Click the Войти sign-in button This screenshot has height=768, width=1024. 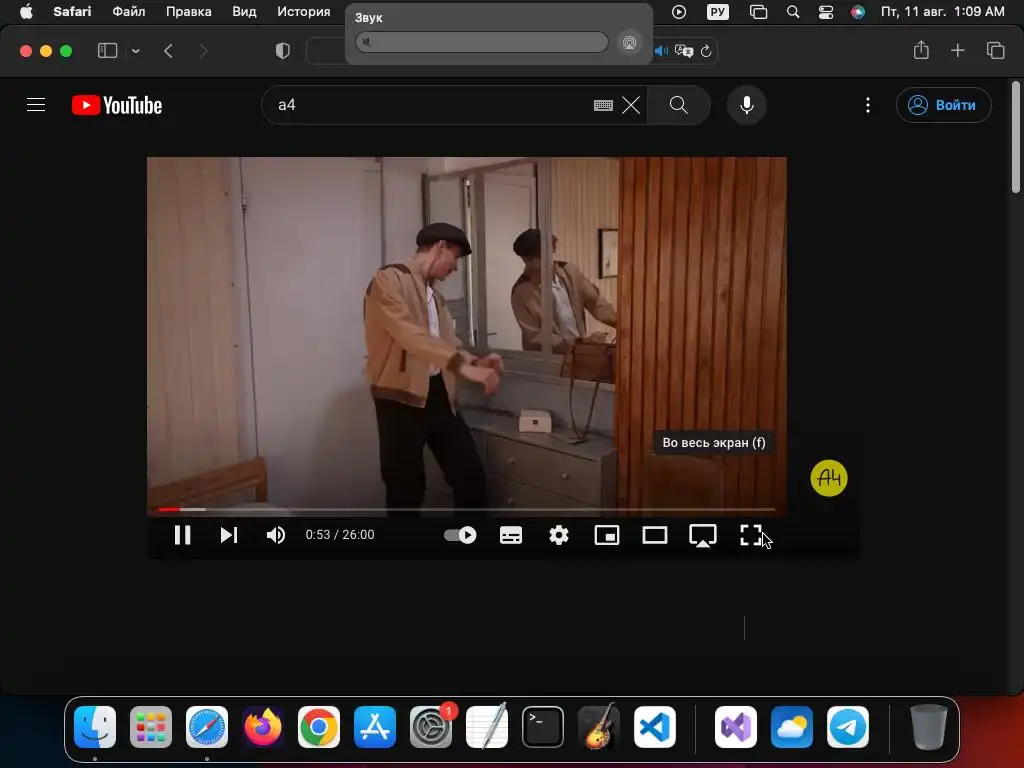coord(944,105)
